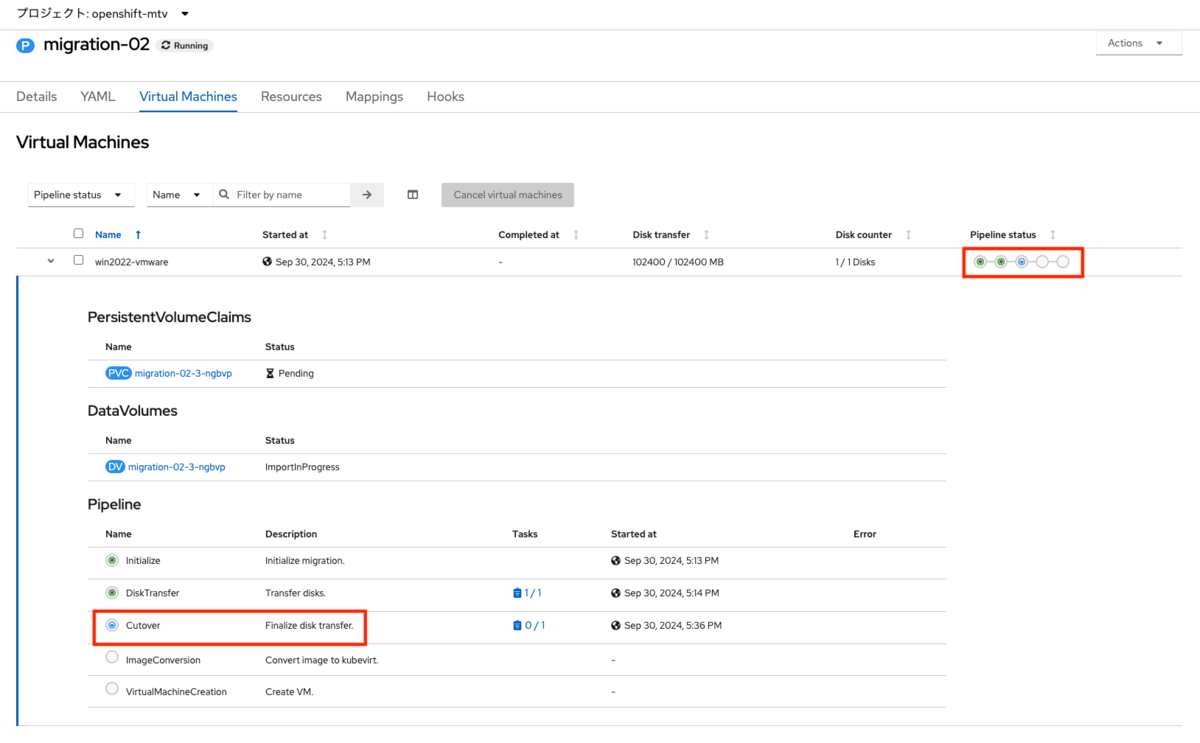Viewport: 1200px width, 743px height.
Task: Click the pipeline status progress indicator for win2022-vmware
Action: [1022, 261]
